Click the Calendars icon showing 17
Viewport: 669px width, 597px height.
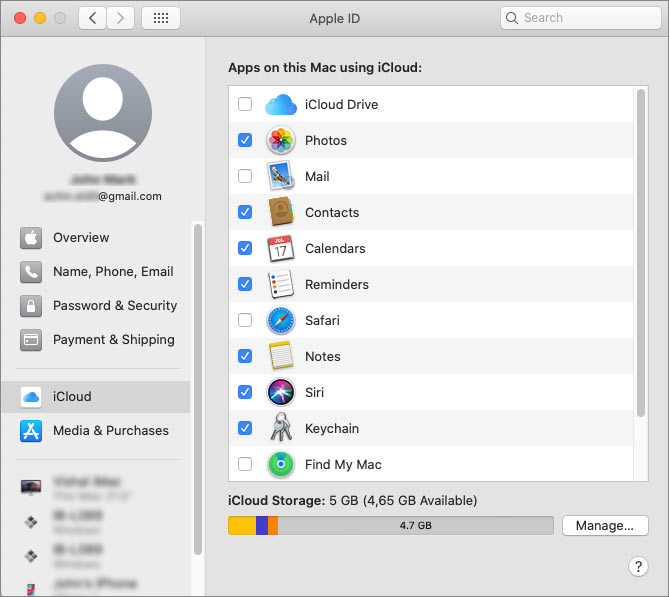pos(281,248)
